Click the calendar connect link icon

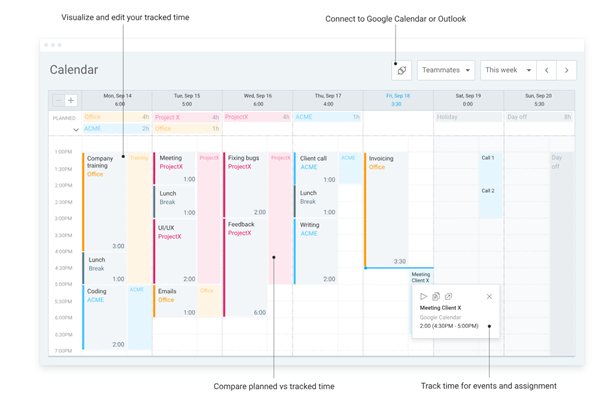point(402,70)
